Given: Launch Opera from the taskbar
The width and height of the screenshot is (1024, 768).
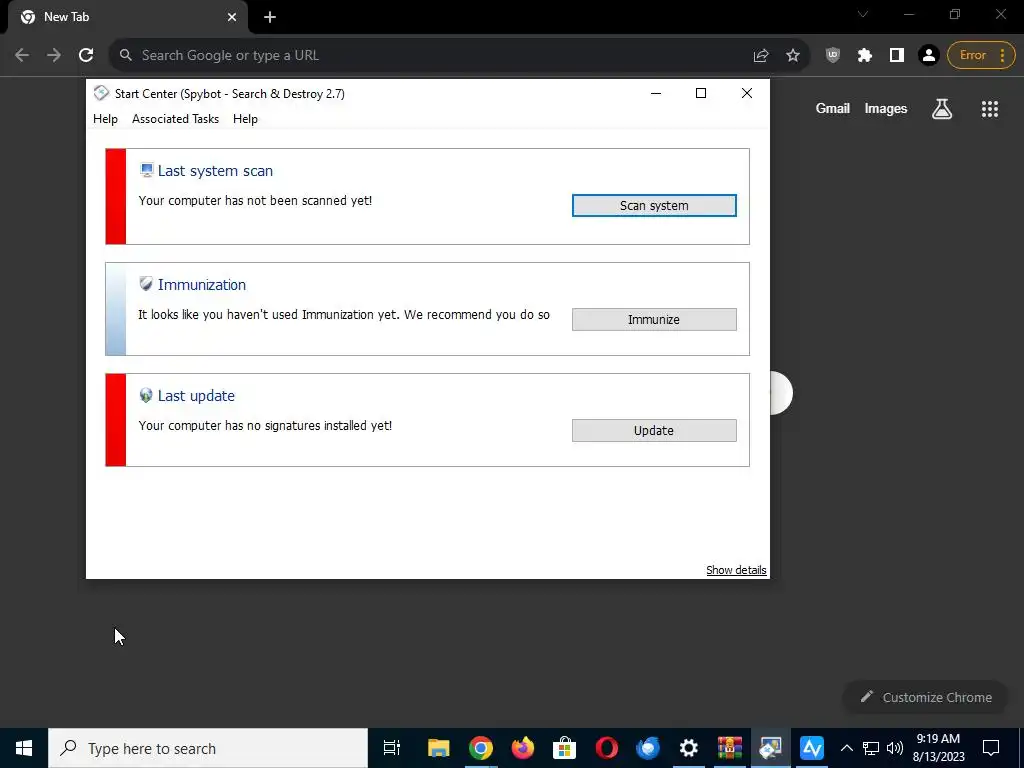Looking at the screenshot, I should 606,748.
